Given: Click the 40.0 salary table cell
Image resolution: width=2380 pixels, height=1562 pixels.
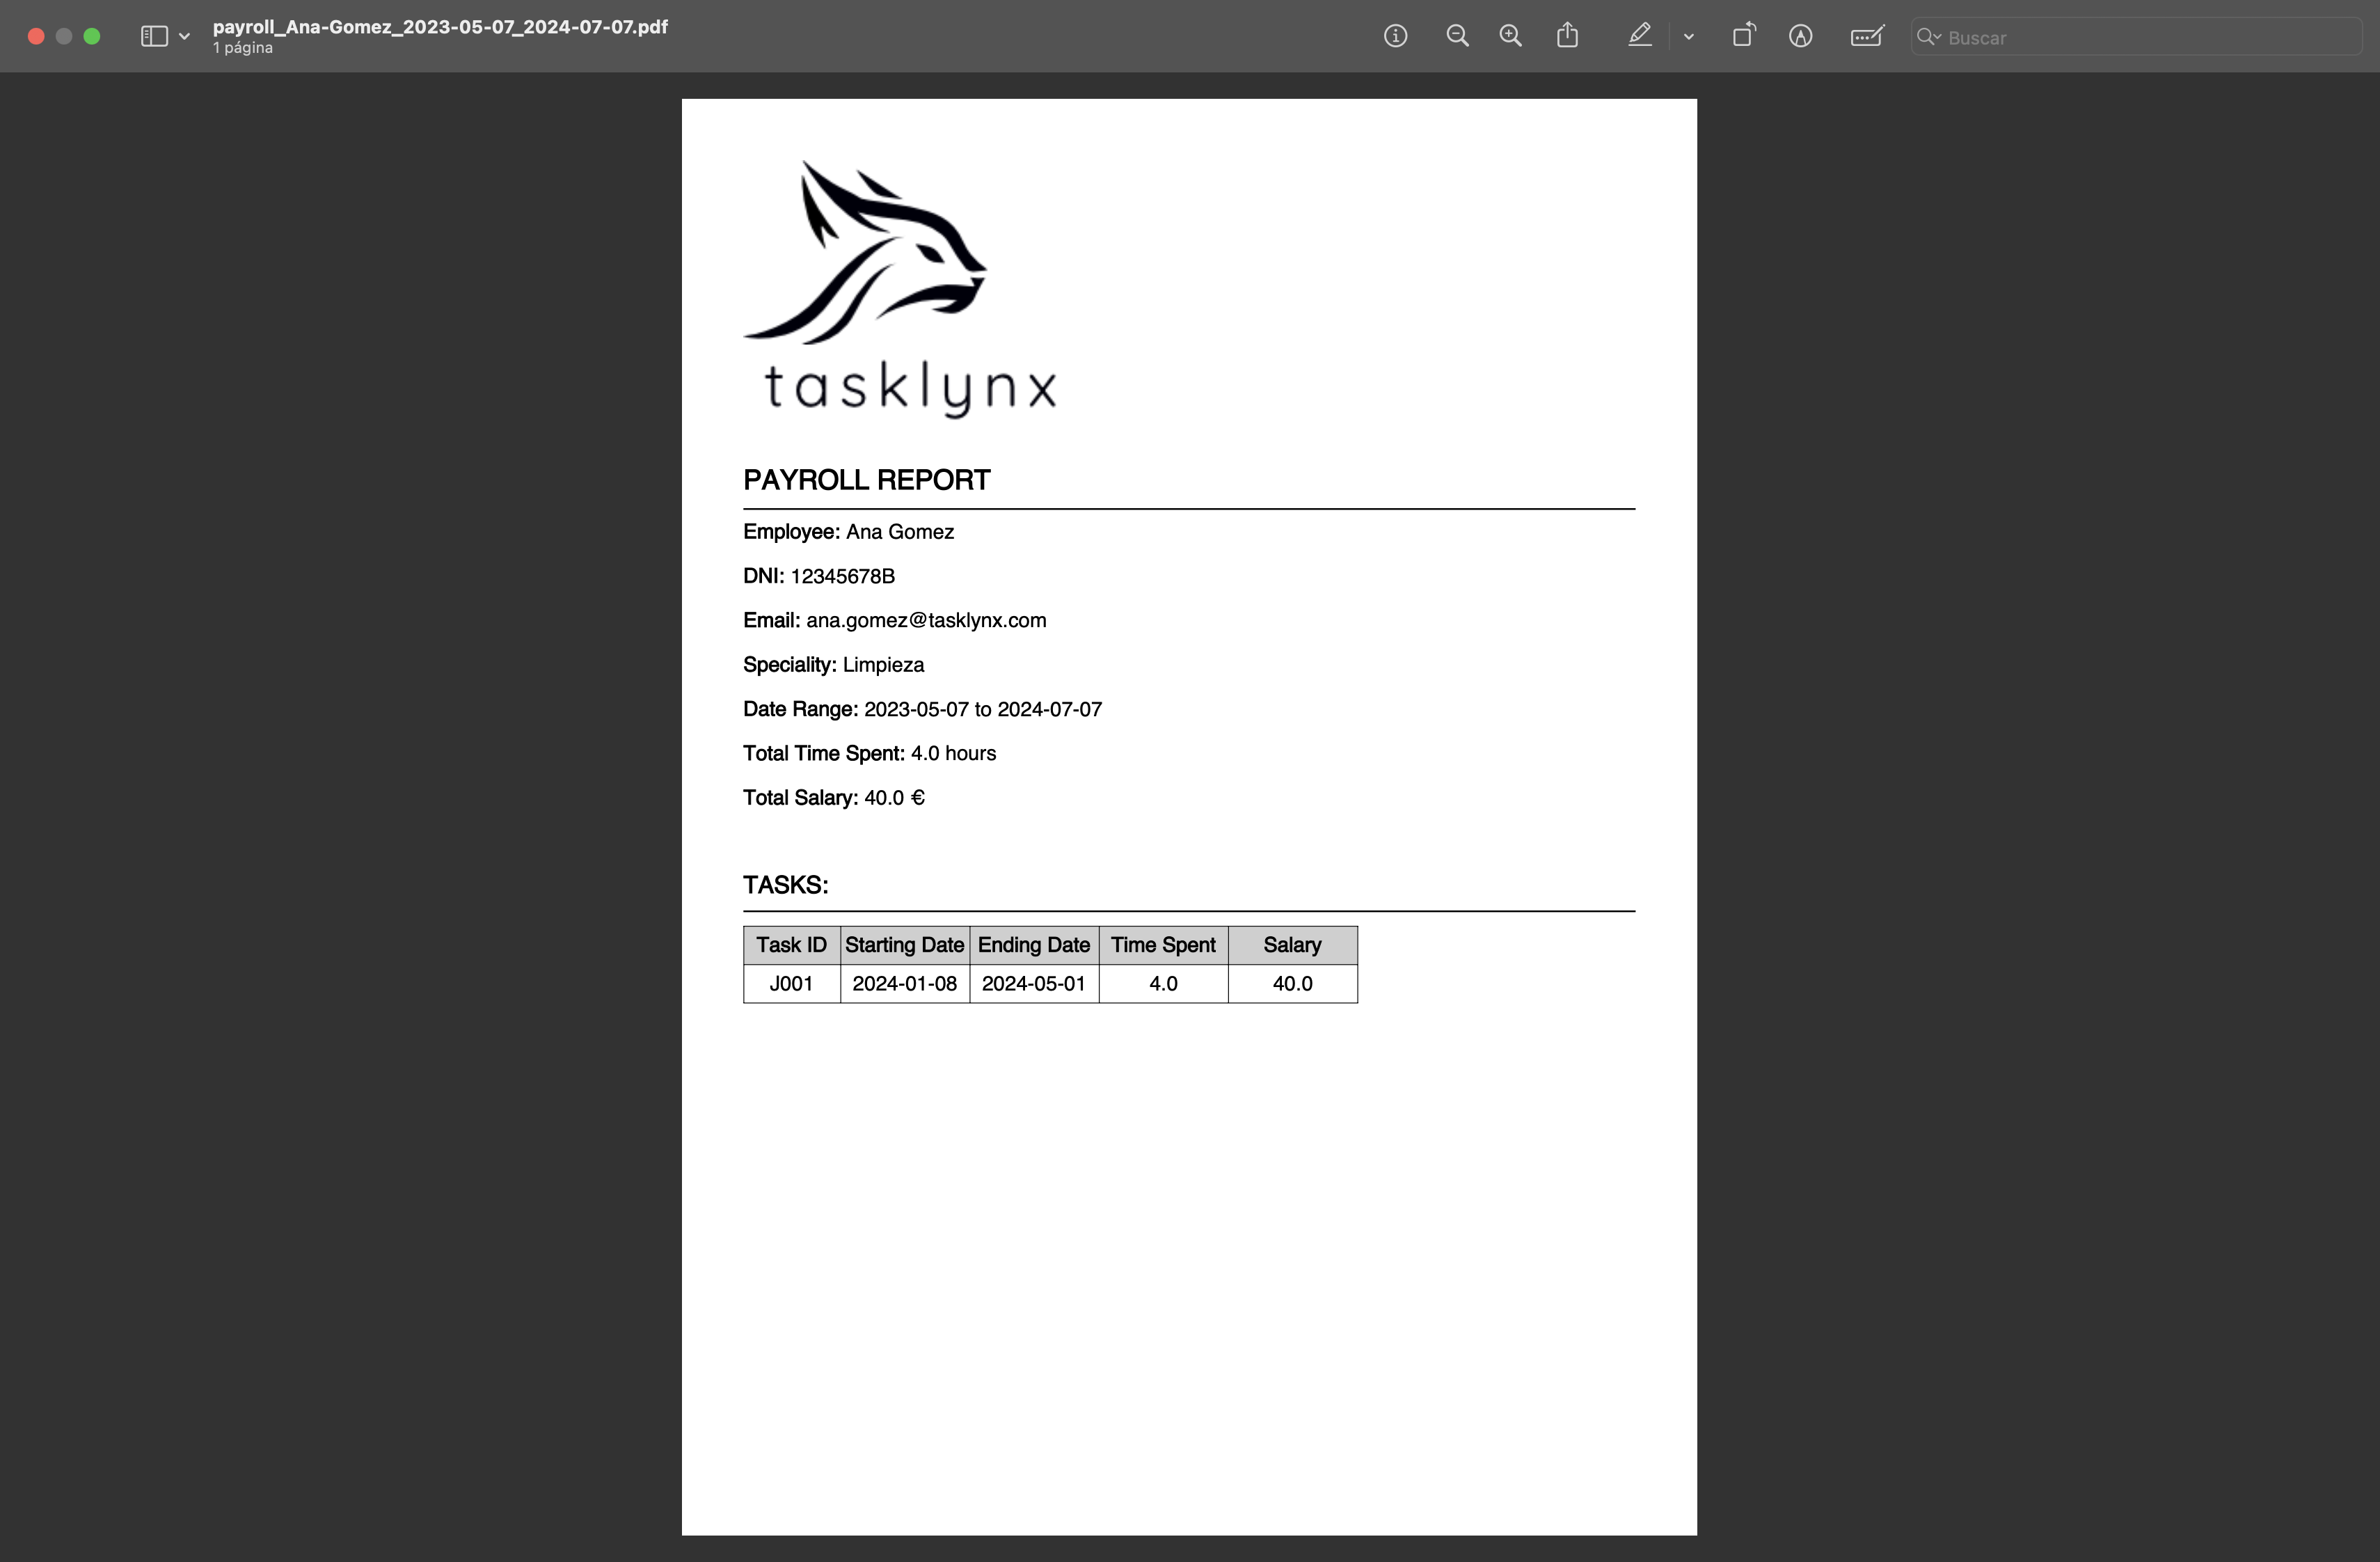Looking at the screenshot, I should pos(1292,984).
